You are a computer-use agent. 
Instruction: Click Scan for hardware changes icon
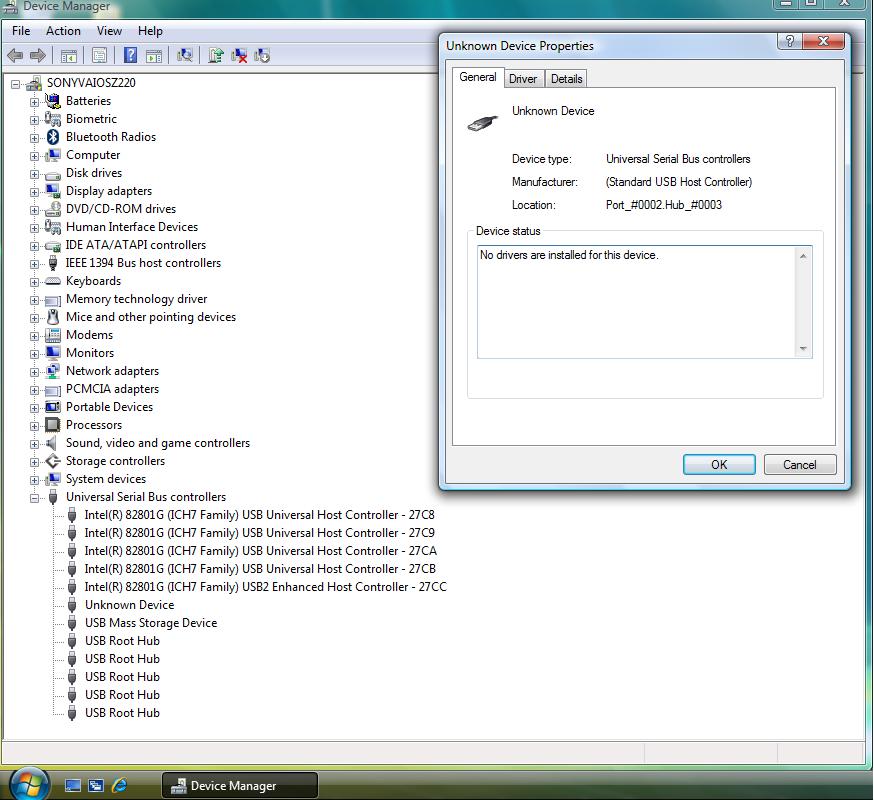184,55
